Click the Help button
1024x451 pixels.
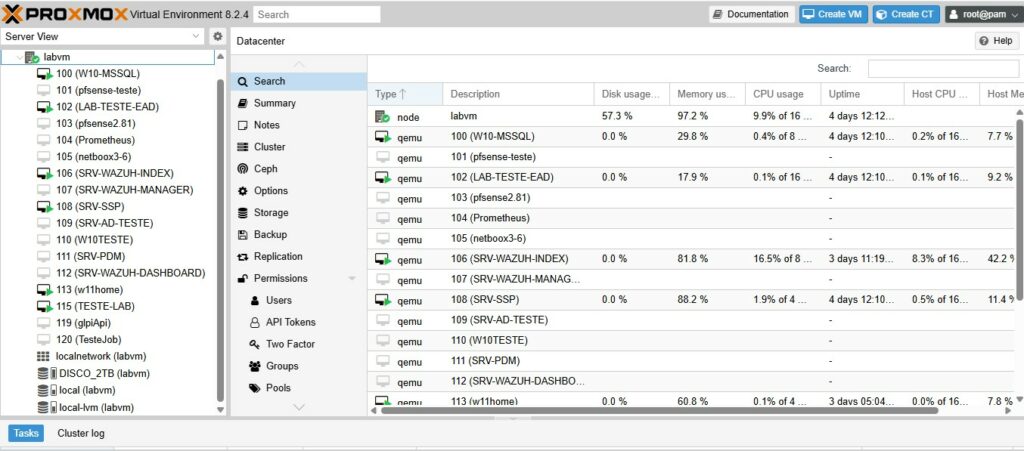point(997,41)
